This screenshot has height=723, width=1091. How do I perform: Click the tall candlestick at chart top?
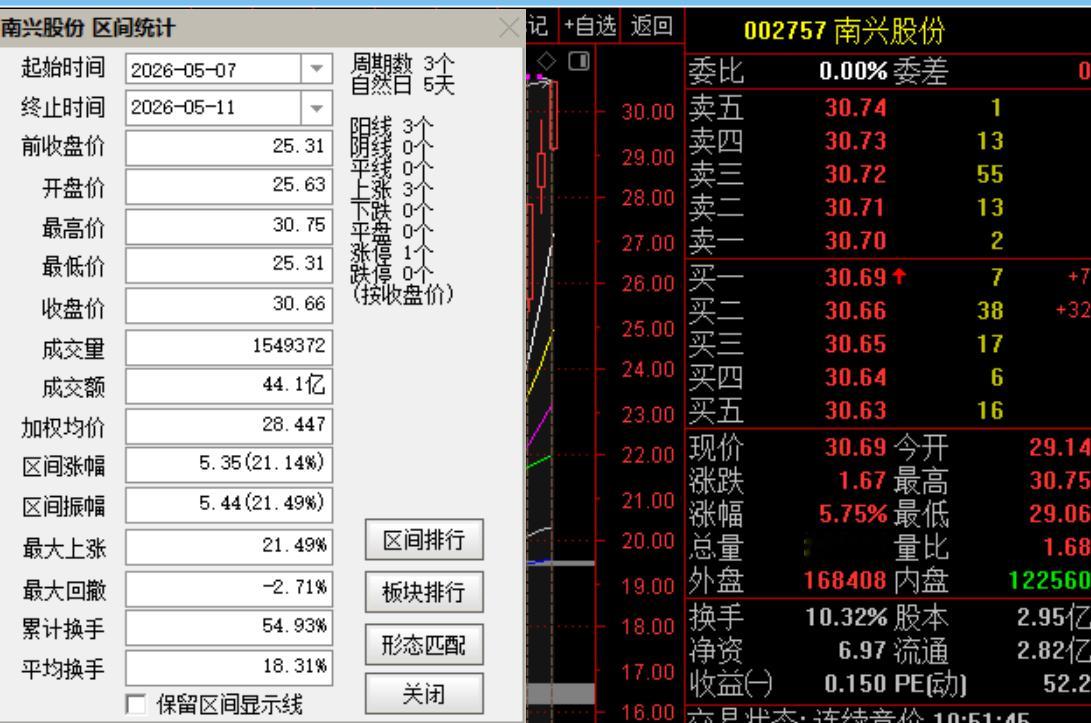554,114
